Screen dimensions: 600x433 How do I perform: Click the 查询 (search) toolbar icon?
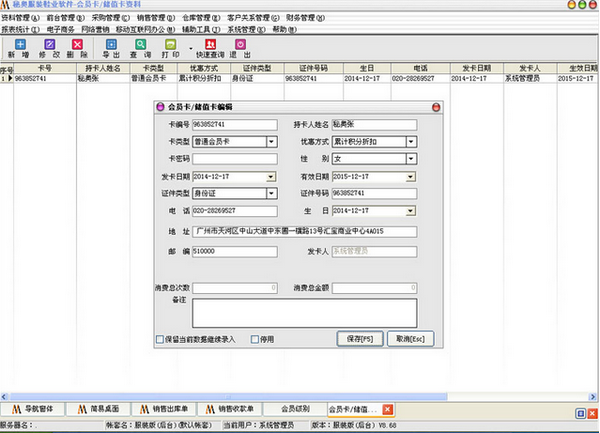[140, 44]
